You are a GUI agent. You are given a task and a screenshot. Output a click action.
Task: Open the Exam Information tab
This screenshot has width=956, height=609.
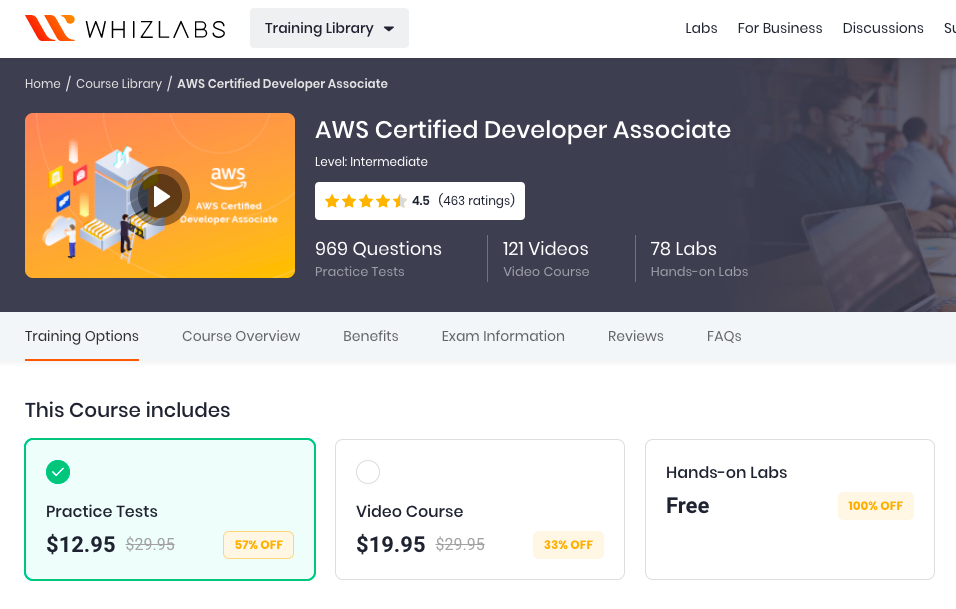[x=503, y=336]
